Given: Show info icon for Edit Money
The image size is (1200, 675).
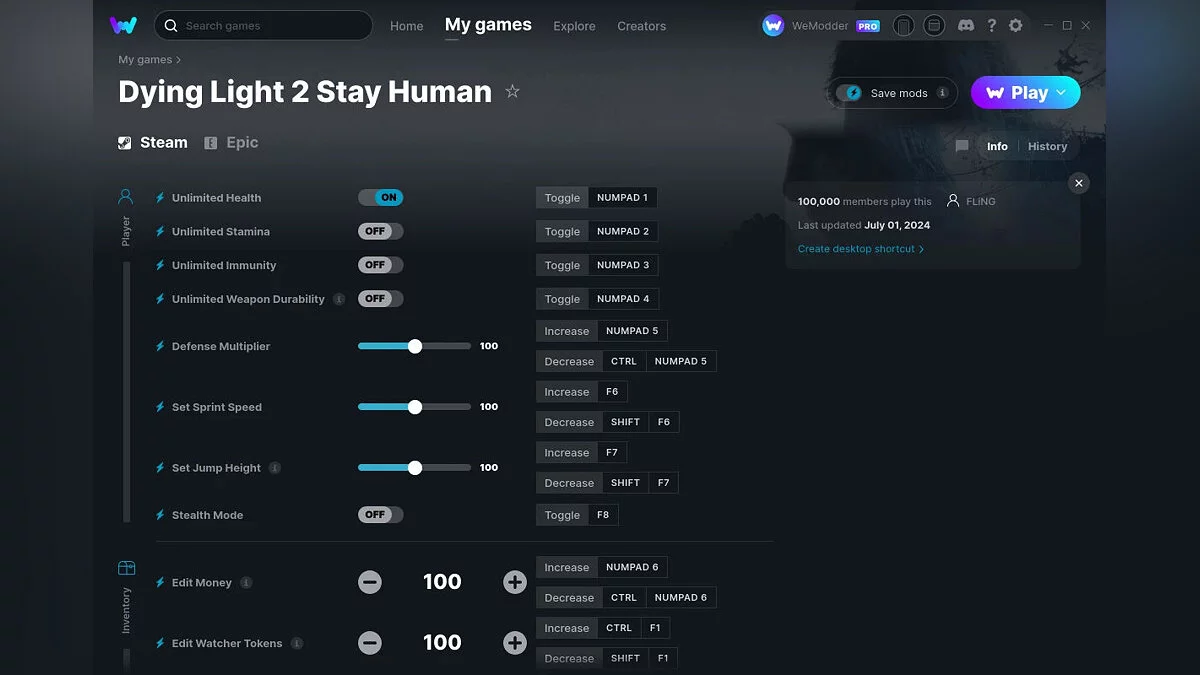Looking at the screenshot, I should tap(246, 583).
